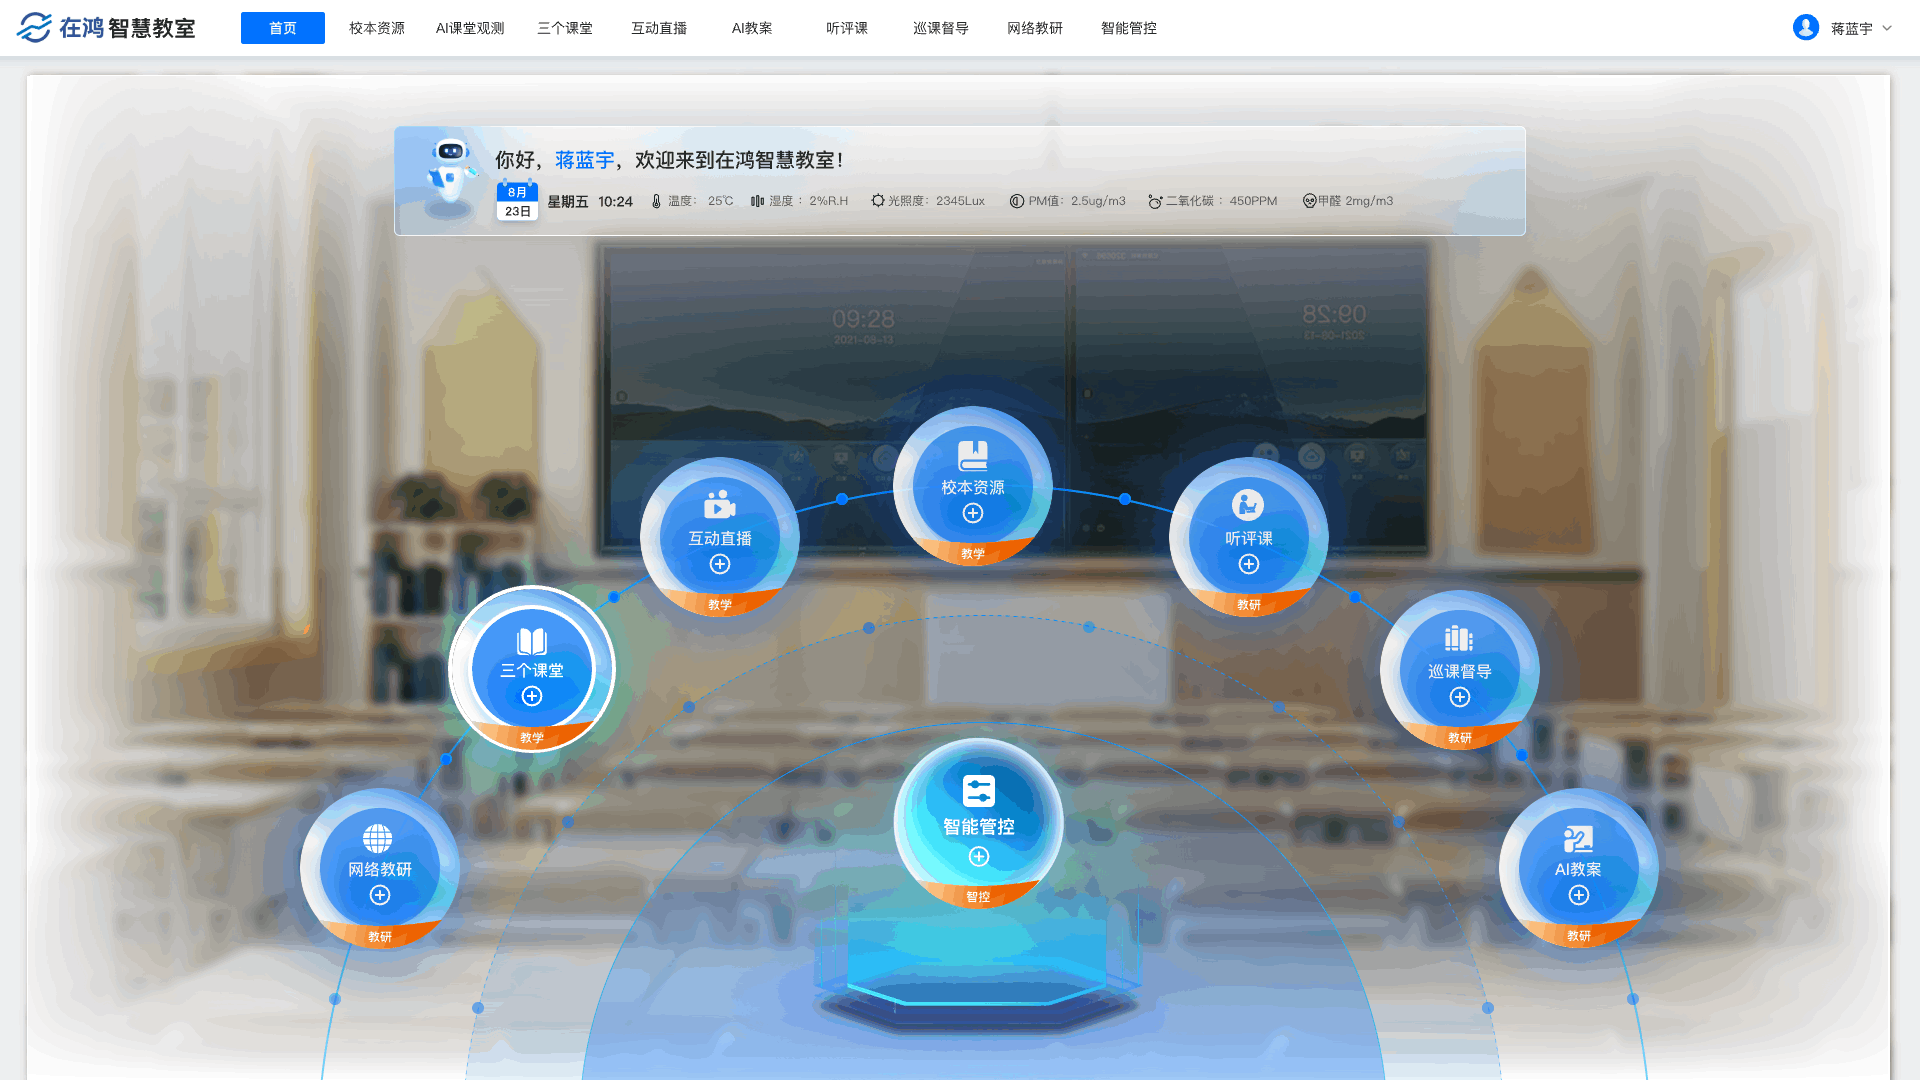Click the open book icon in 三个课堂
The width and height of the screenshot is (1920, 1080).
(x=531, y=641)
